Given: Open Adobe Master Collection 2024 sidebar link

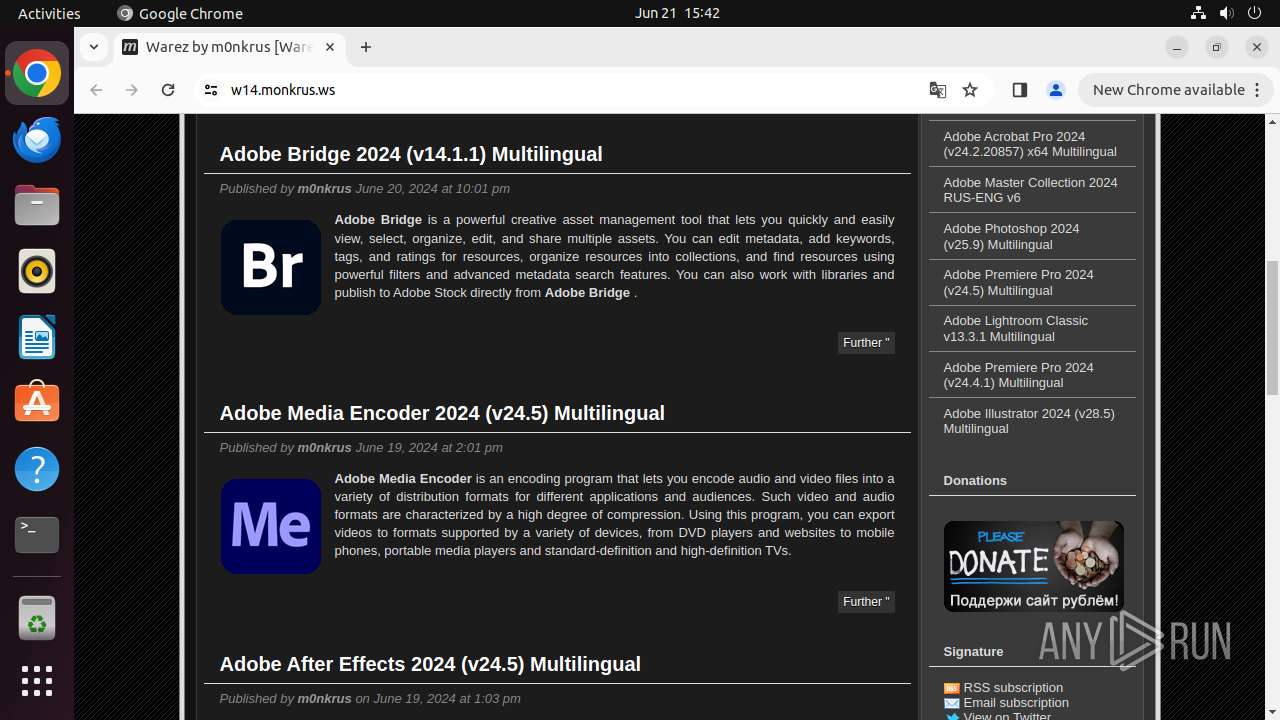Looking at the screenshot, I should click(x=1030, y=190).
